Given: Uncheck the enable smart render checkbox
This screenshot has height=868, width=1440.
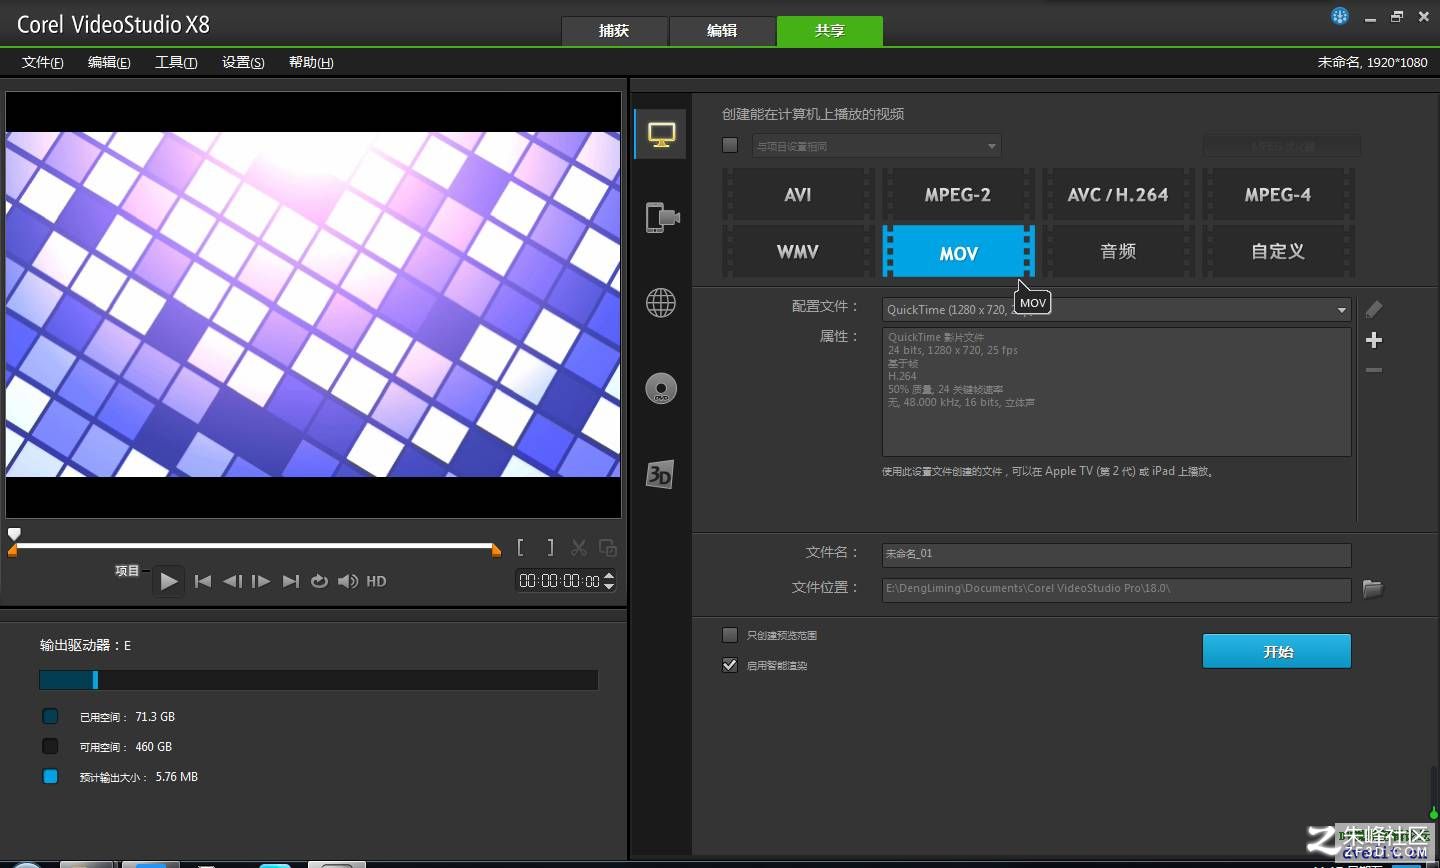Looking at the screenshot, I should pos(730,665).
